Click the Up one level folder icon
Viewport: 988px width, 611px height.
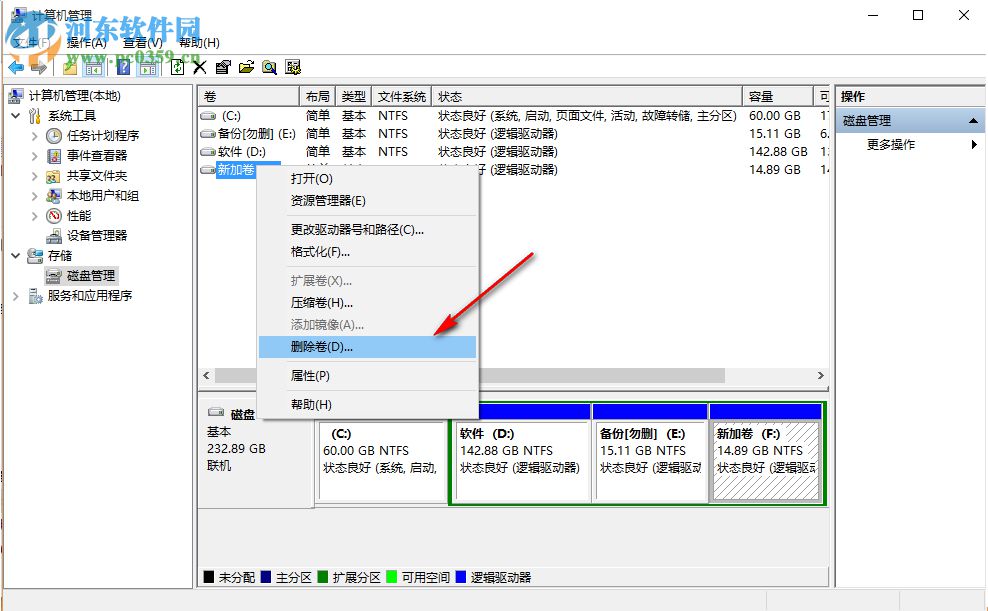(71, 67)
